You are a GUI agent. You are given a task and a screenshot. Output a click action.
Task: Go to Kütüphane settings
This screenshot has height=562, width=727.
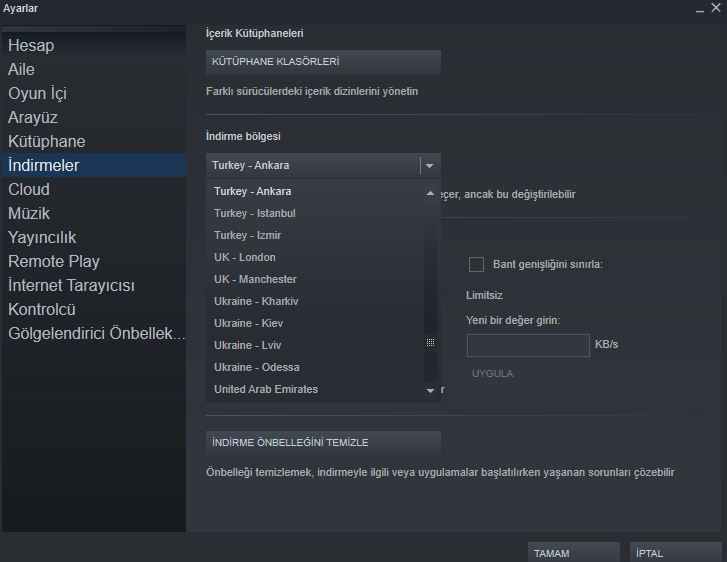click(94, 141)
